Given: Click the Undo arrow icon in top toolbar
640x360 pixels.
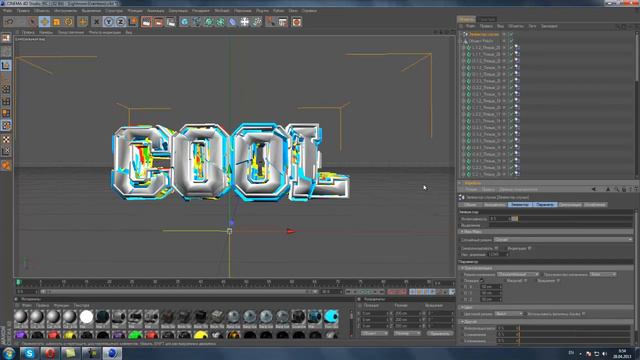Looking at the screenshot, I should point(10,22).
